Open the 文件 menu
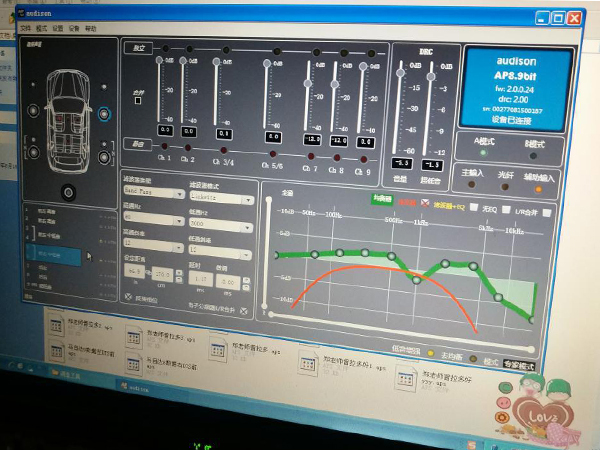The height and width of the screenshot is (450, 600). [25, 28]
